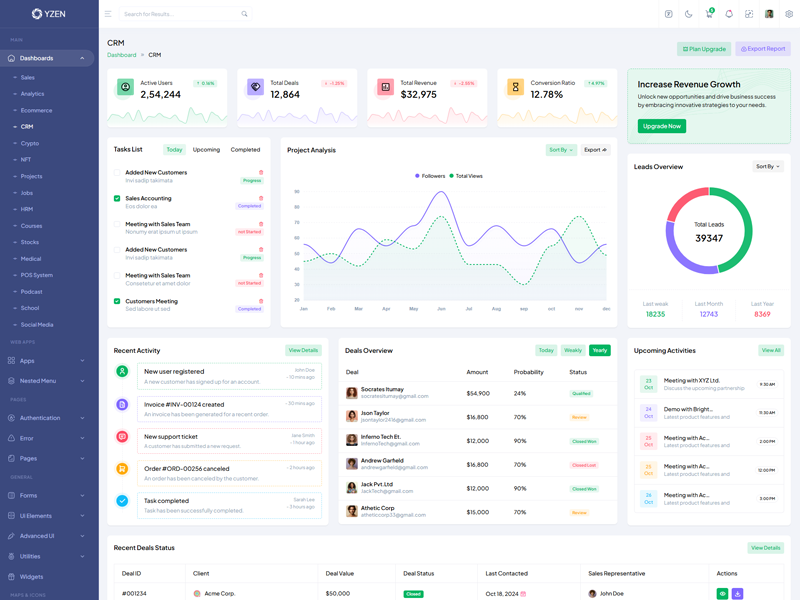This screenshot has height=600, width=800.
Task: Click the fullscreen icon in the header
Action: (x=749, y=14)
